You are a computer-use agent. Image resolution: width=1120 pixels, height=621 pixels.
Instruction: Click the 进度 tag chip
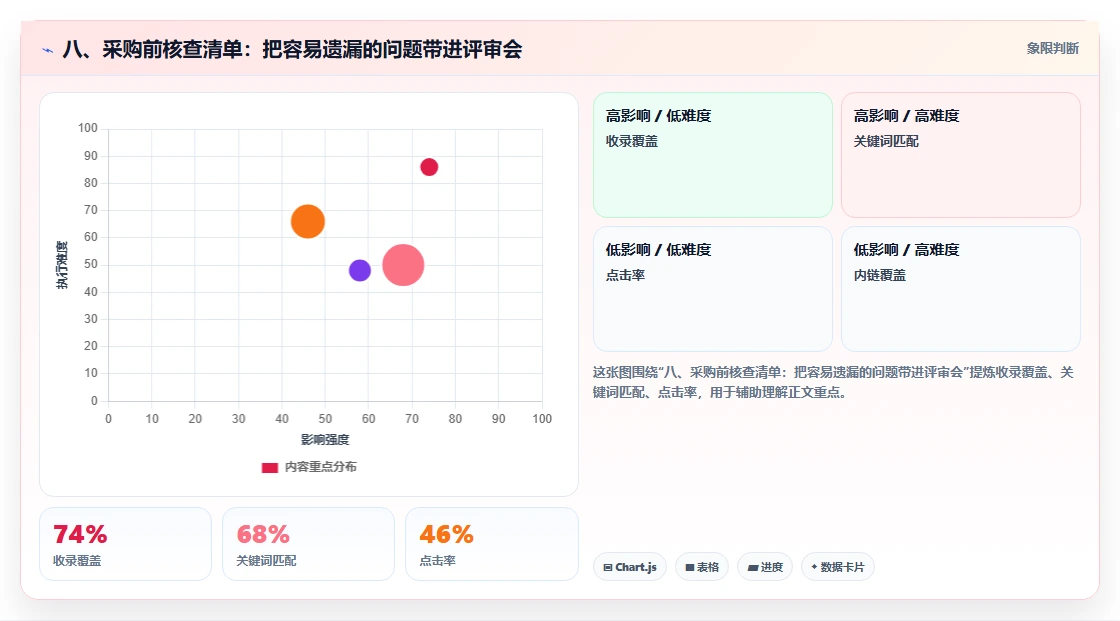tap(765, 567)
